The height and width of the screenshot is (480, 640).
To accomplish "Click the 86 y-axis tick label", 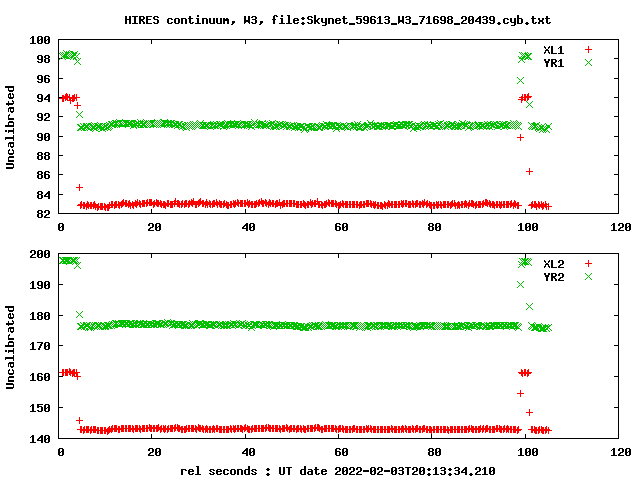I will 43,175.
